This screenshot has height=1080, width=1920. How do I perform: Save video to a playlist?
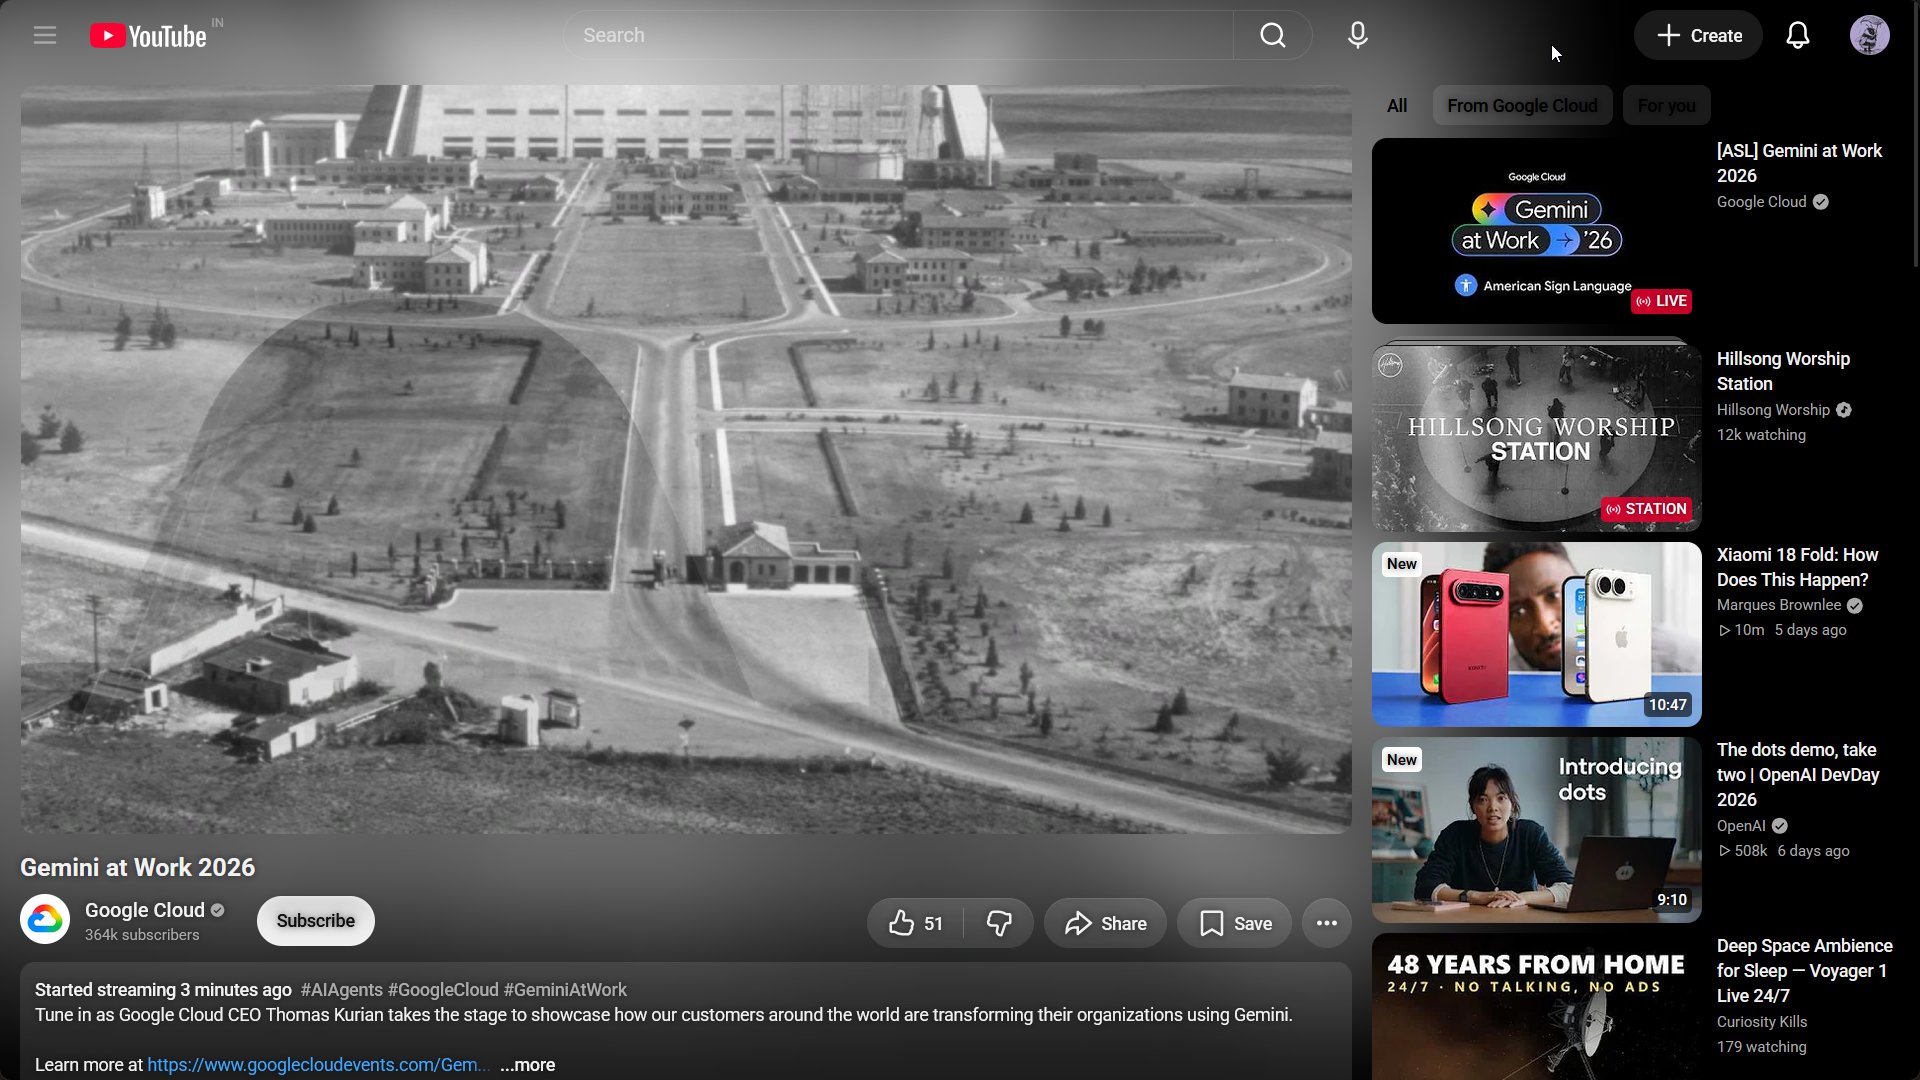pos(1234,923)
